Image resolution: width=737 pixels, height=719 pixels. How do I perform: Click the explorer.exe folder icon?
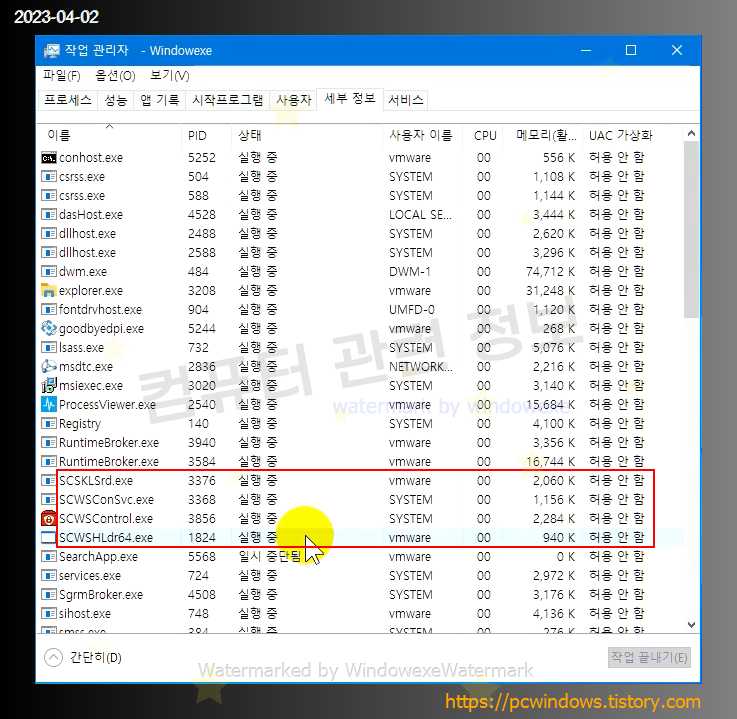pyautogui.click(x=48, y=290)
